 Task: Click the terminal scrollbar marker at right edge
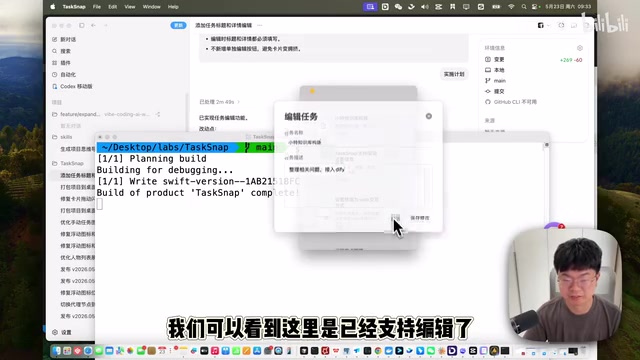click(x=547, y=145)
